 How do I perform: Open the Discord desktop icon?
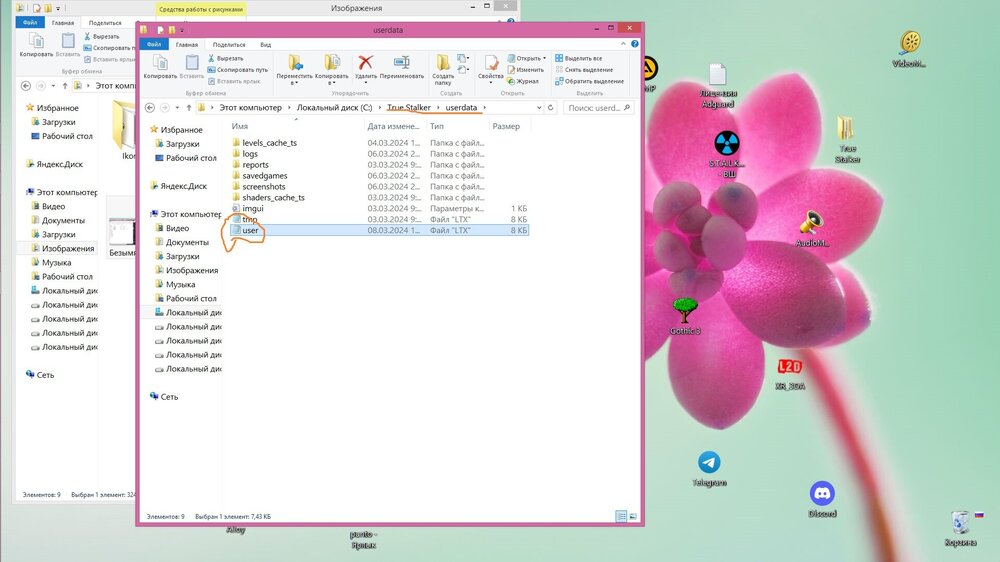tap(822, 493)
